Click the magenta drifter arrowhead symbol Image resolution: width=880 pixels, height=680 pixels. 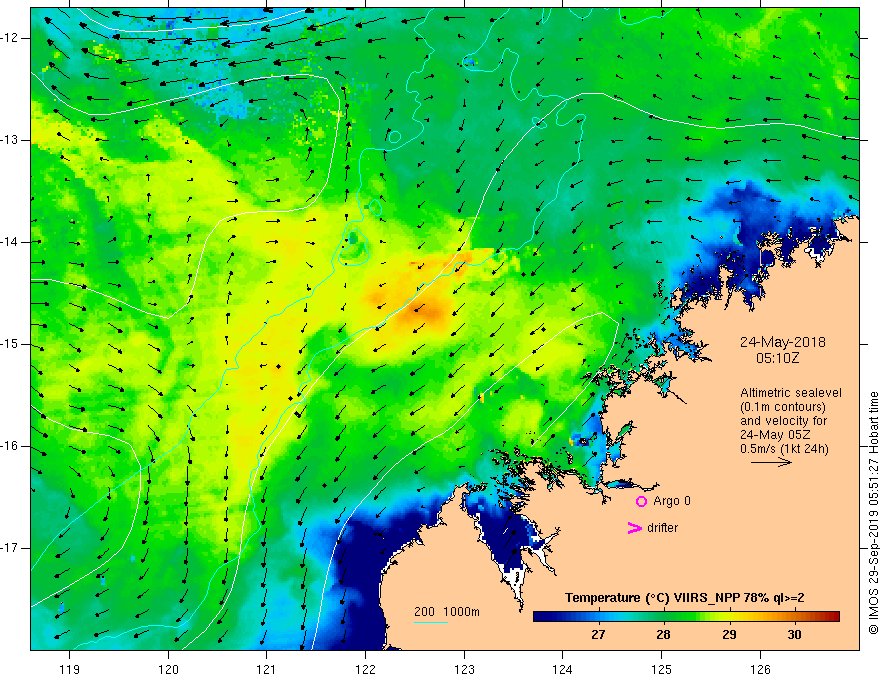pyautogui.click(x=635, y=528)
